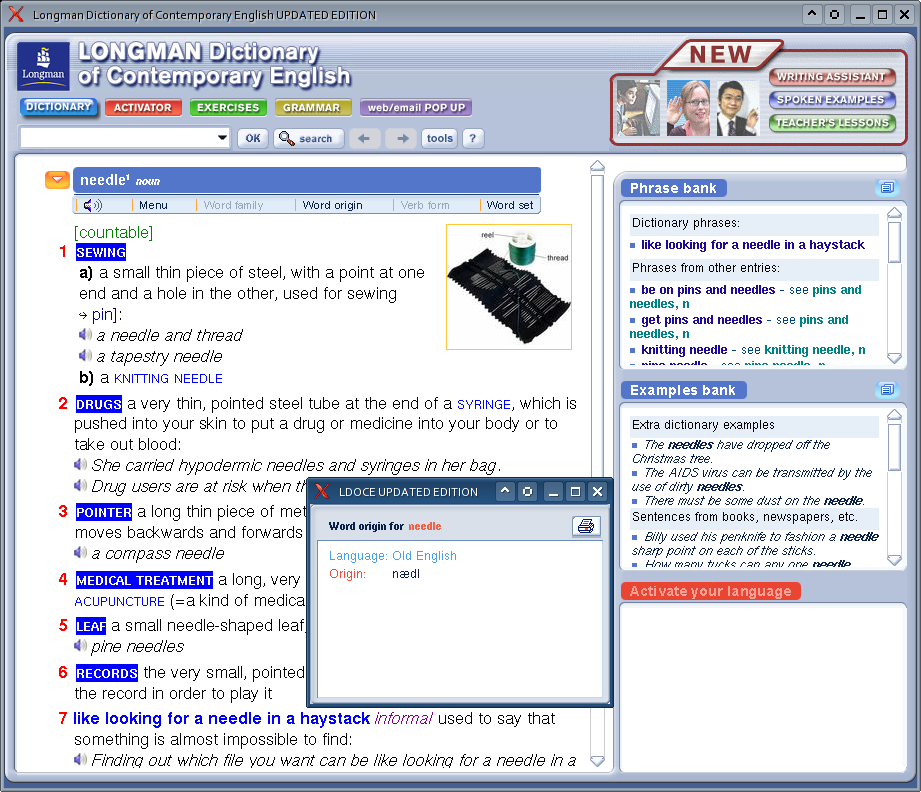The width and height of the screenshot is (921, 792).
Task: Play audio for 'a needle and thread'
Action: click(x=86, y=335)
